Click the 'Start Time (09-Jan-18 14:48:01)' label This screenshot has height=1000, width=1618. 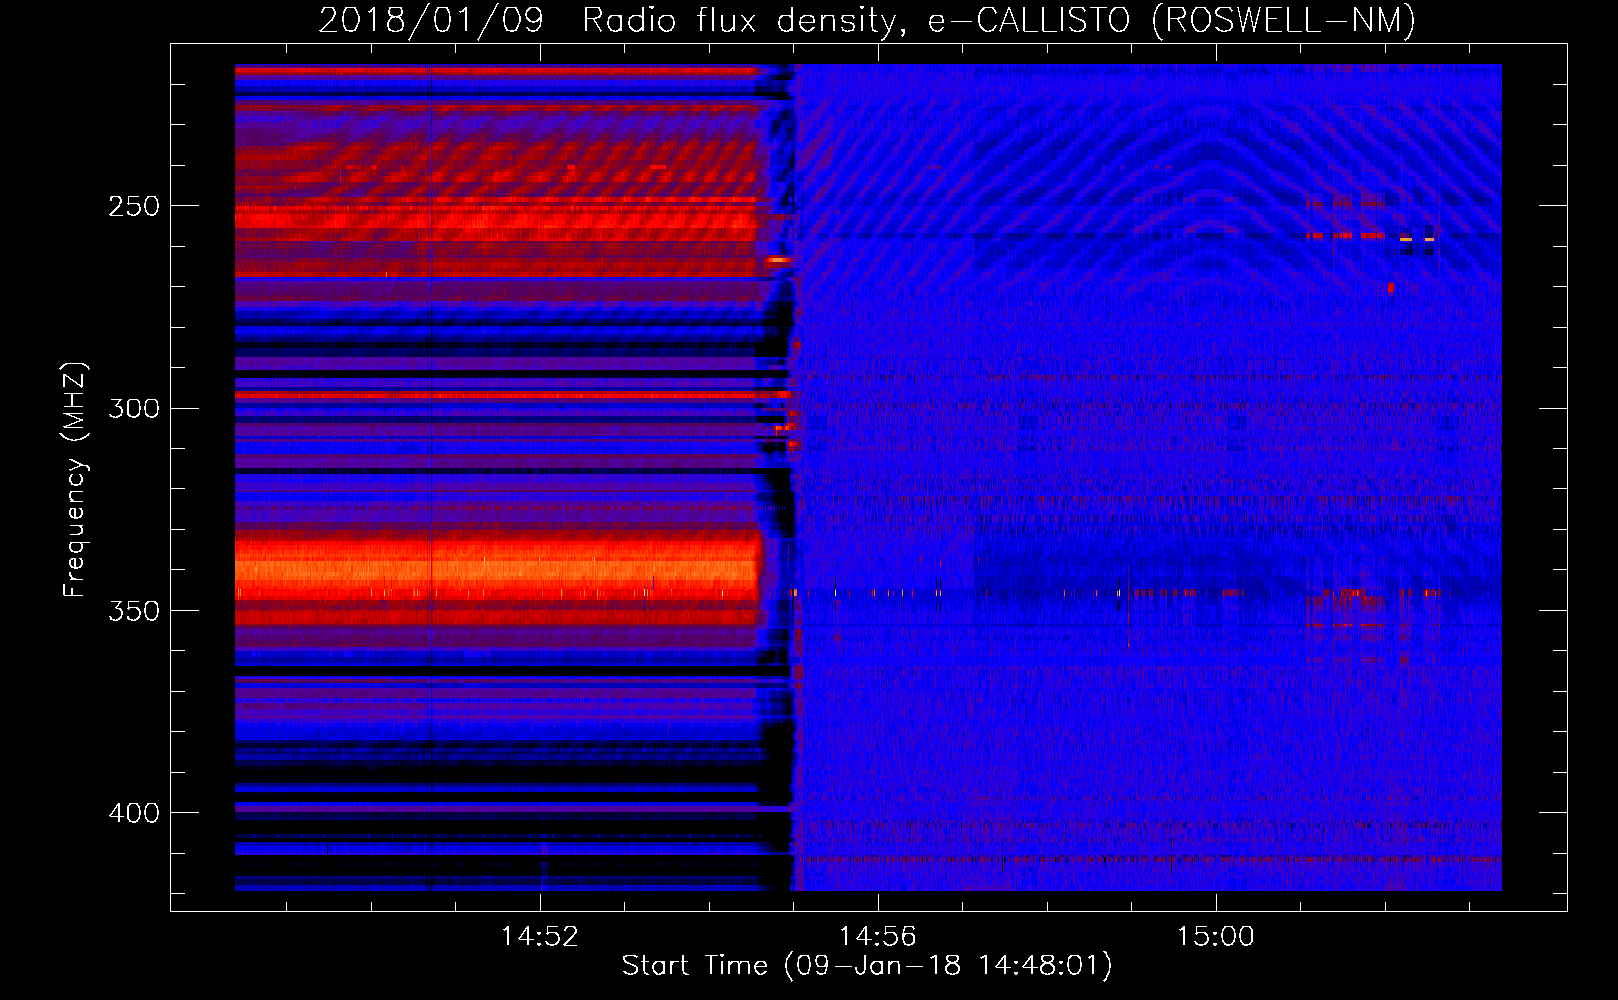tap(867, 966)
